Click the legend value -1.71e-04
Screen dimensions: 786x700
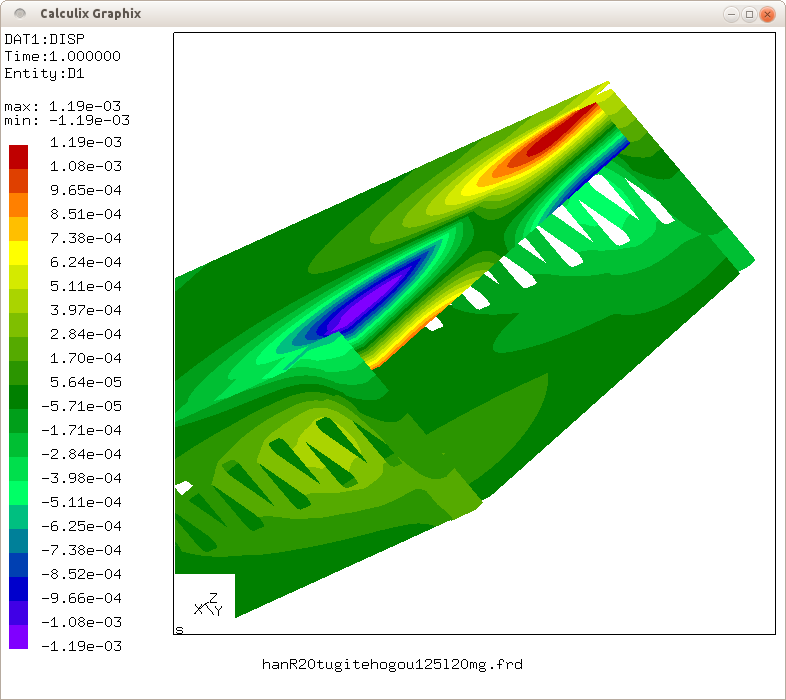(x=81, y=430)
